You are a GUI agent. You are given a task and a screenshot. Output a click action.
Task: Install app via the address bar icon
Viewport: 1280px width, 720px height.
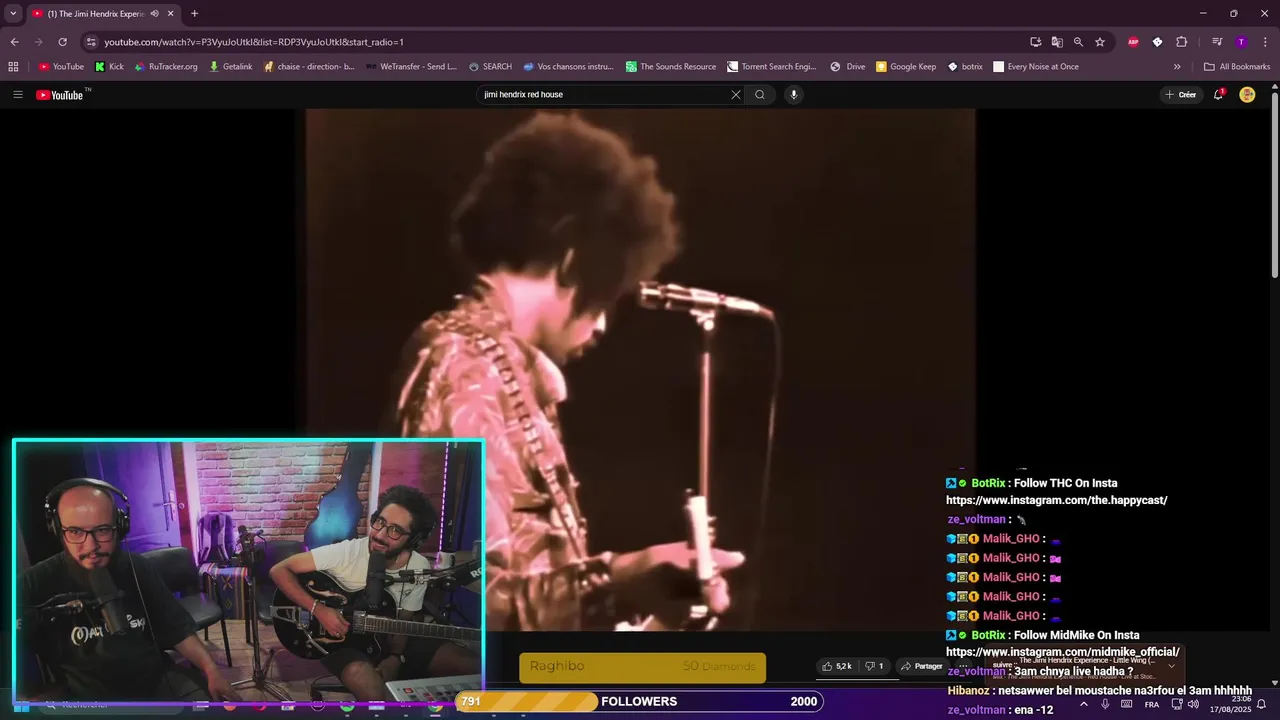pyautogui.click(x=1035, y=42)
